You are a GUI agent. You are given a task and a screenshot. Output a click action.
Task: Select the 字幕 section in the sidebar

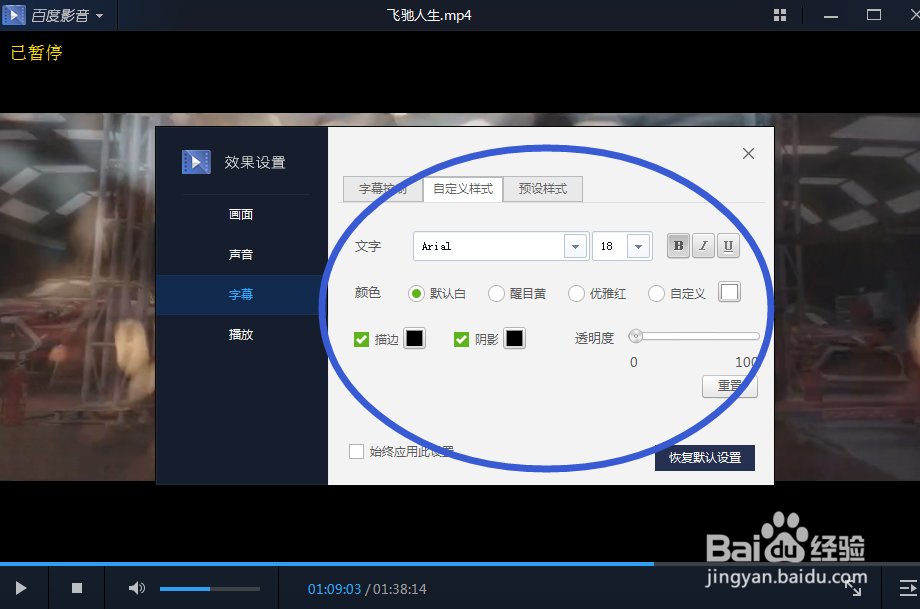(x=241, y=295)
